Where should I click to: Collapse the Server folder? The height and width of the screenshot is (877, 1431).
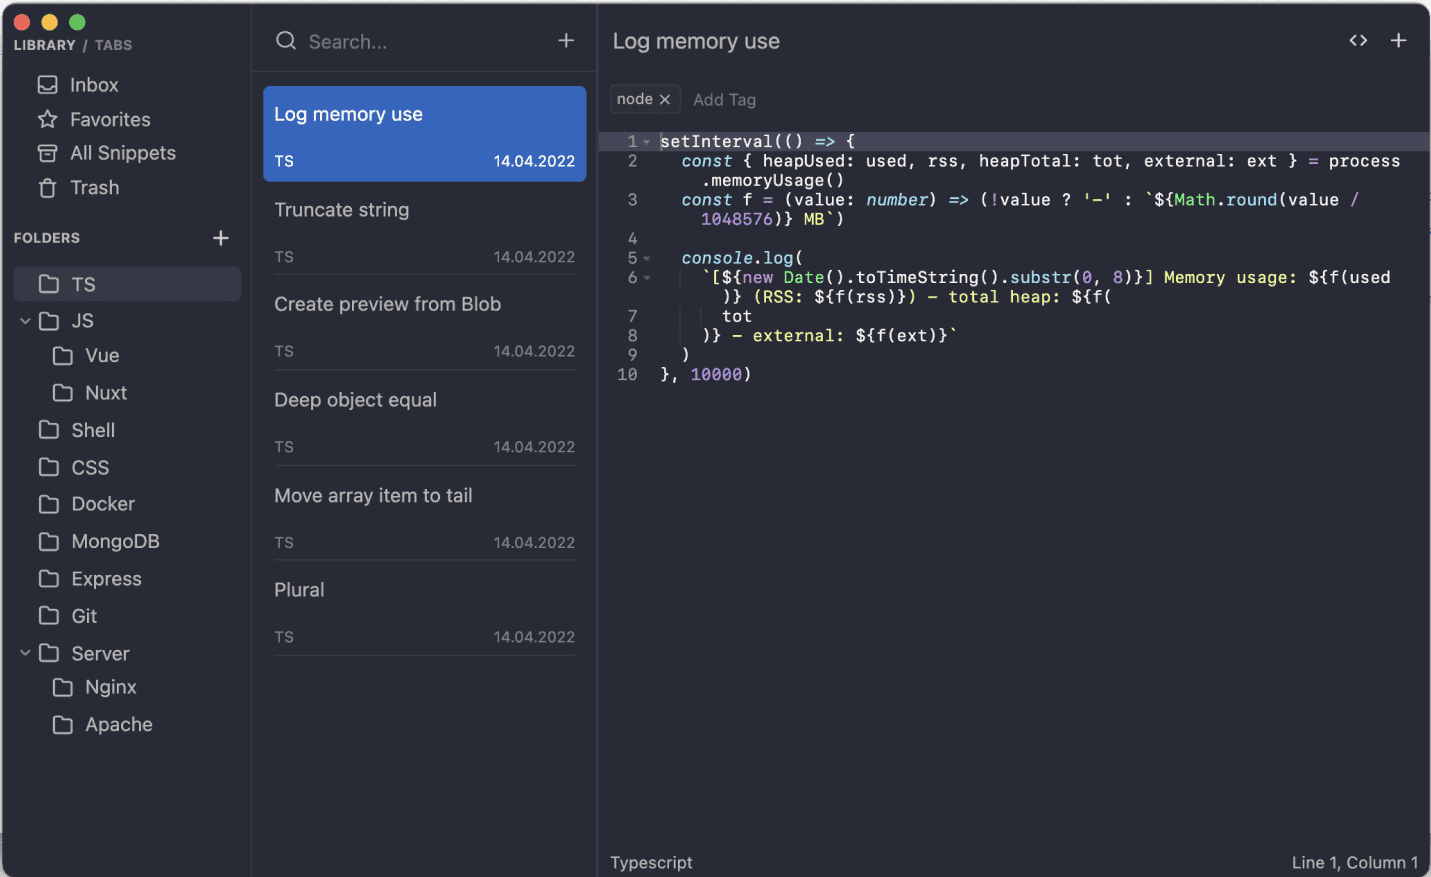[x=25, y=653]
